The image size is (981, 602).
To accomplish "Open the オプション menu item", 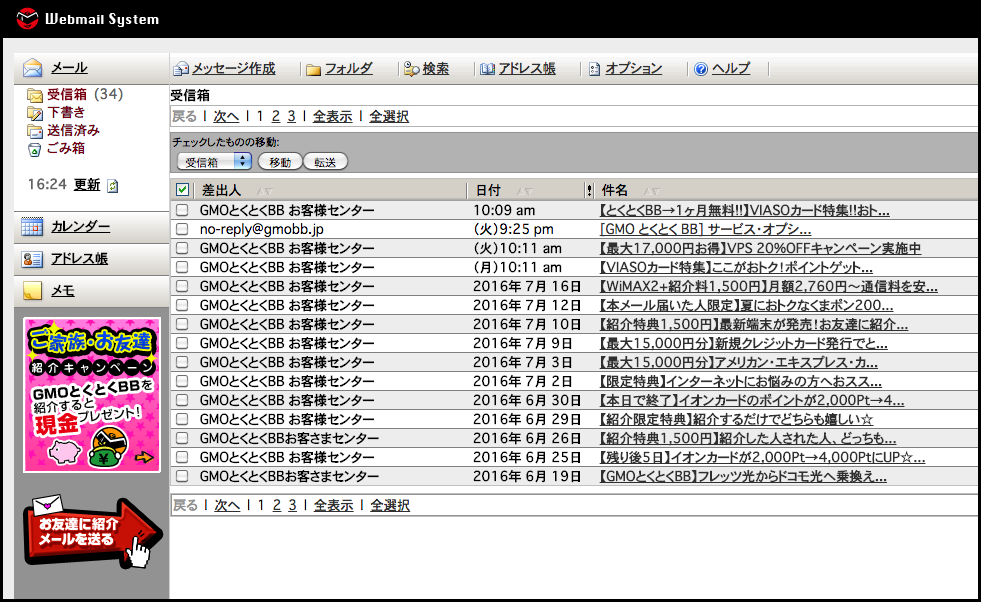I will point(633,69).
